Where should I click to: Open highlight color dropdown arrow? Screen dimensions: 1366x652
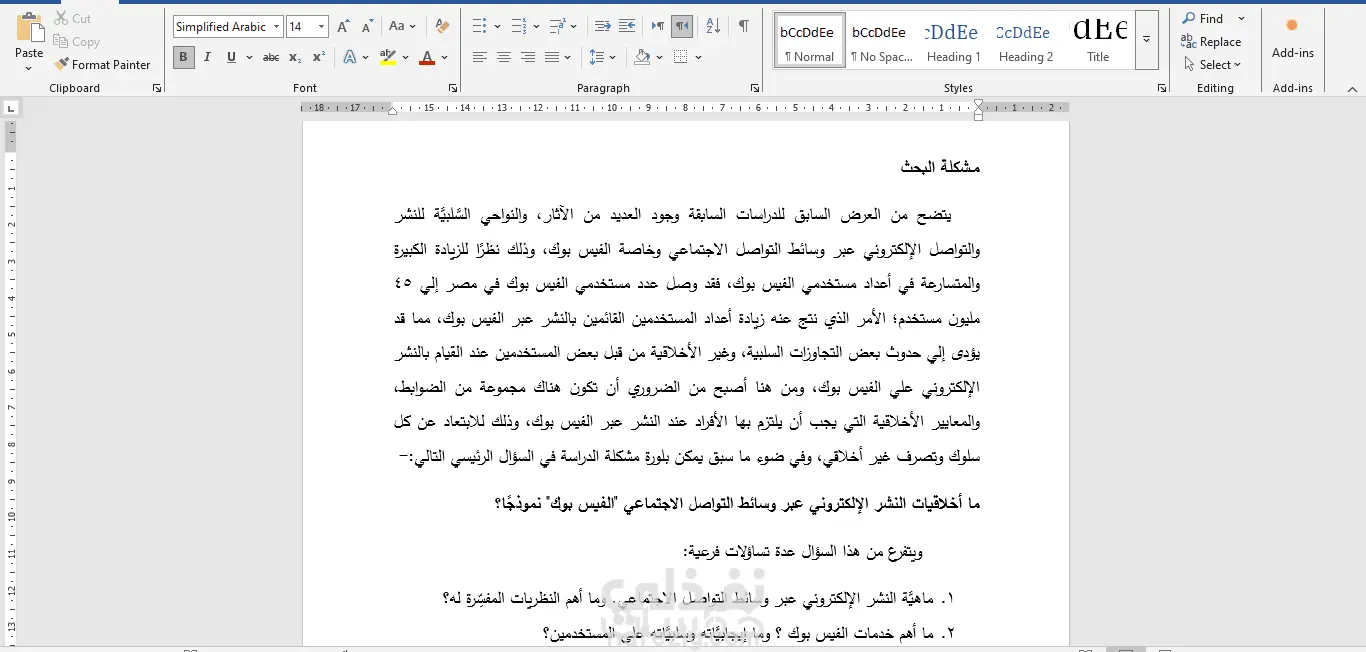[405, 57]
